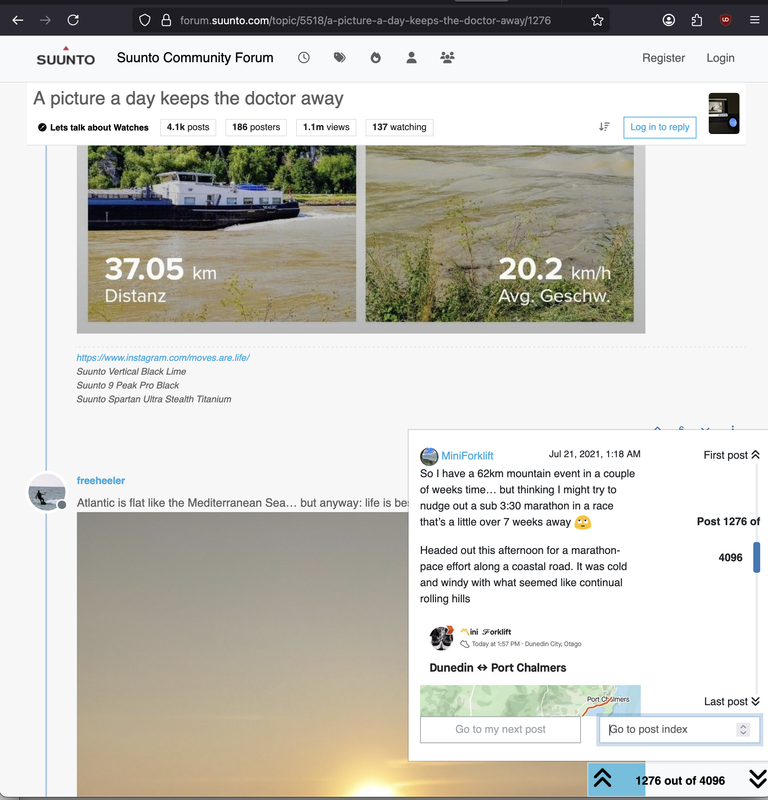Image resolution: width=768 pixels, height=800 pixels.
Task: Click the uBlock Origin extension icon
Action: 725,20
